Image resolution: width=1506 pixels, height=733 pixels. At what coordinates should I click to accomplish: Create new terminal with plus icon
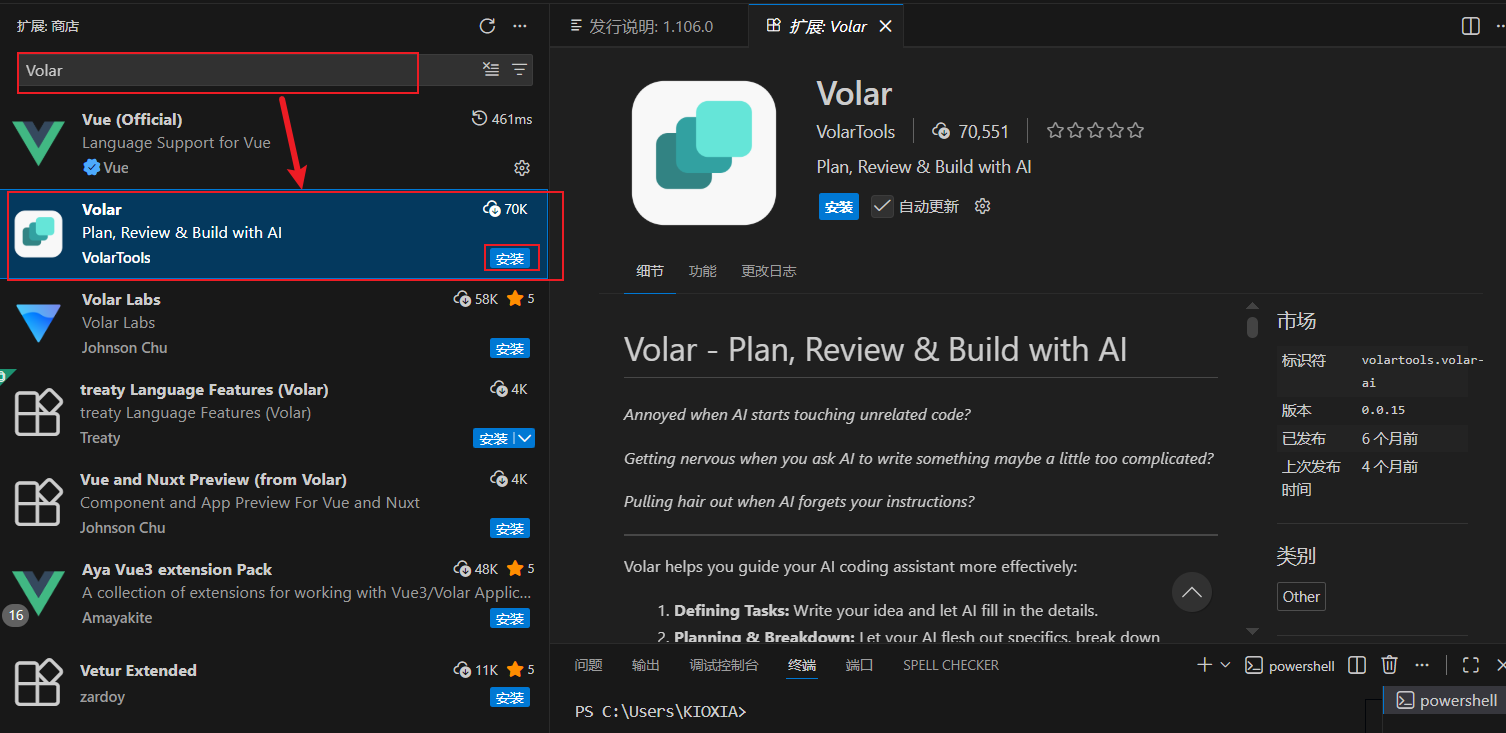1204,665
